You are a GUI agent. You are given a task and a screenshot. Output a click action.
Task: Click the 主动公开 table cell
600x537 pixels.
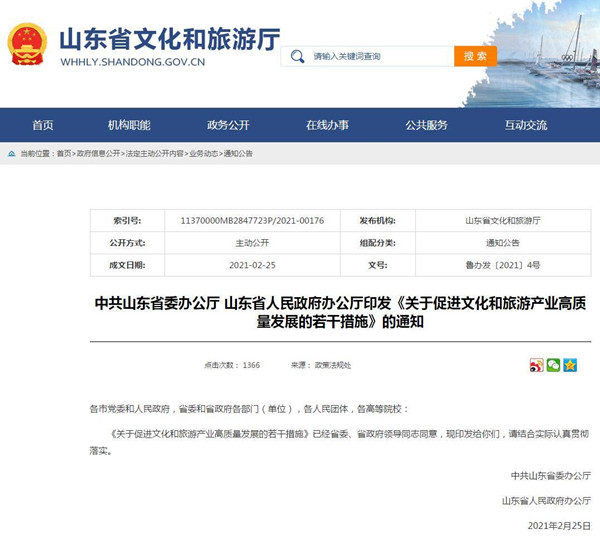point(252,243)
